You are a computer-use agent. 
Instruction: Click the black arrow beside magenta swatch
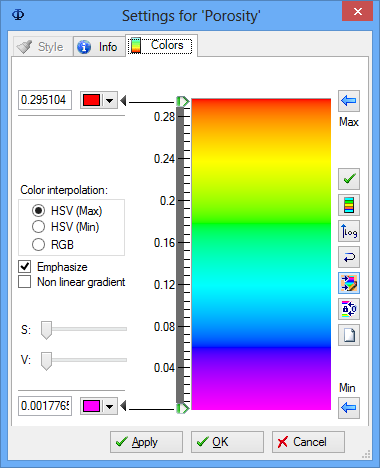[123, 406]
